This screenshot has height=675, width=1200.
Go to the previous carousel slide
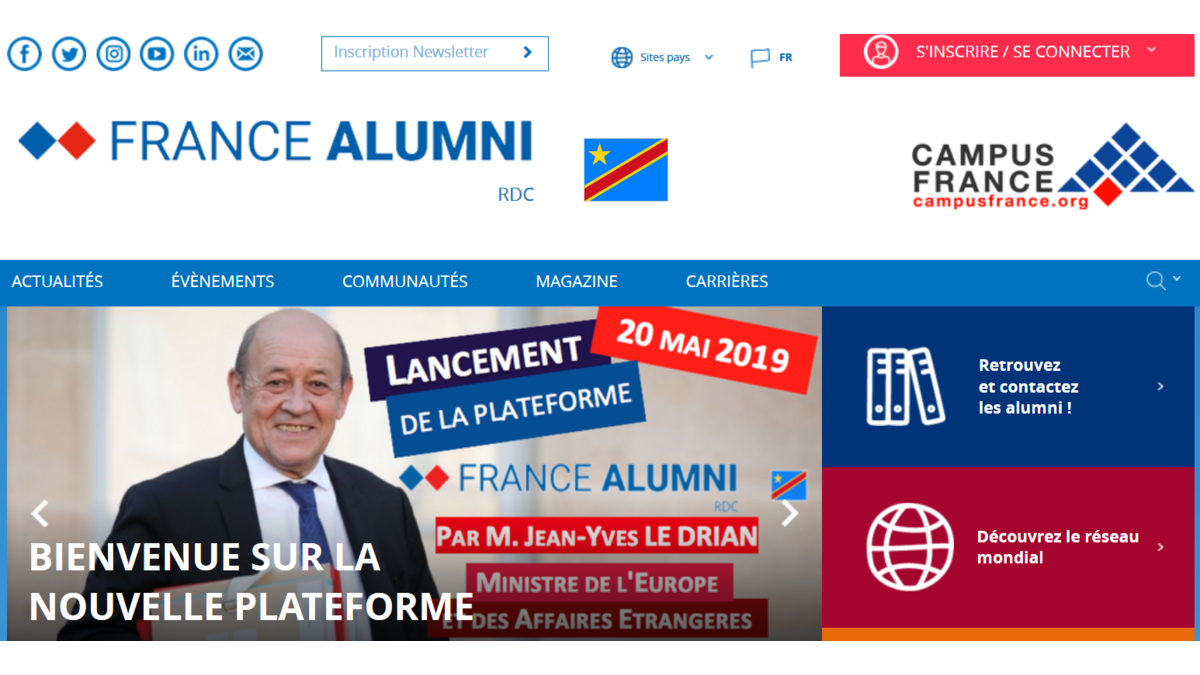(40, 514)
